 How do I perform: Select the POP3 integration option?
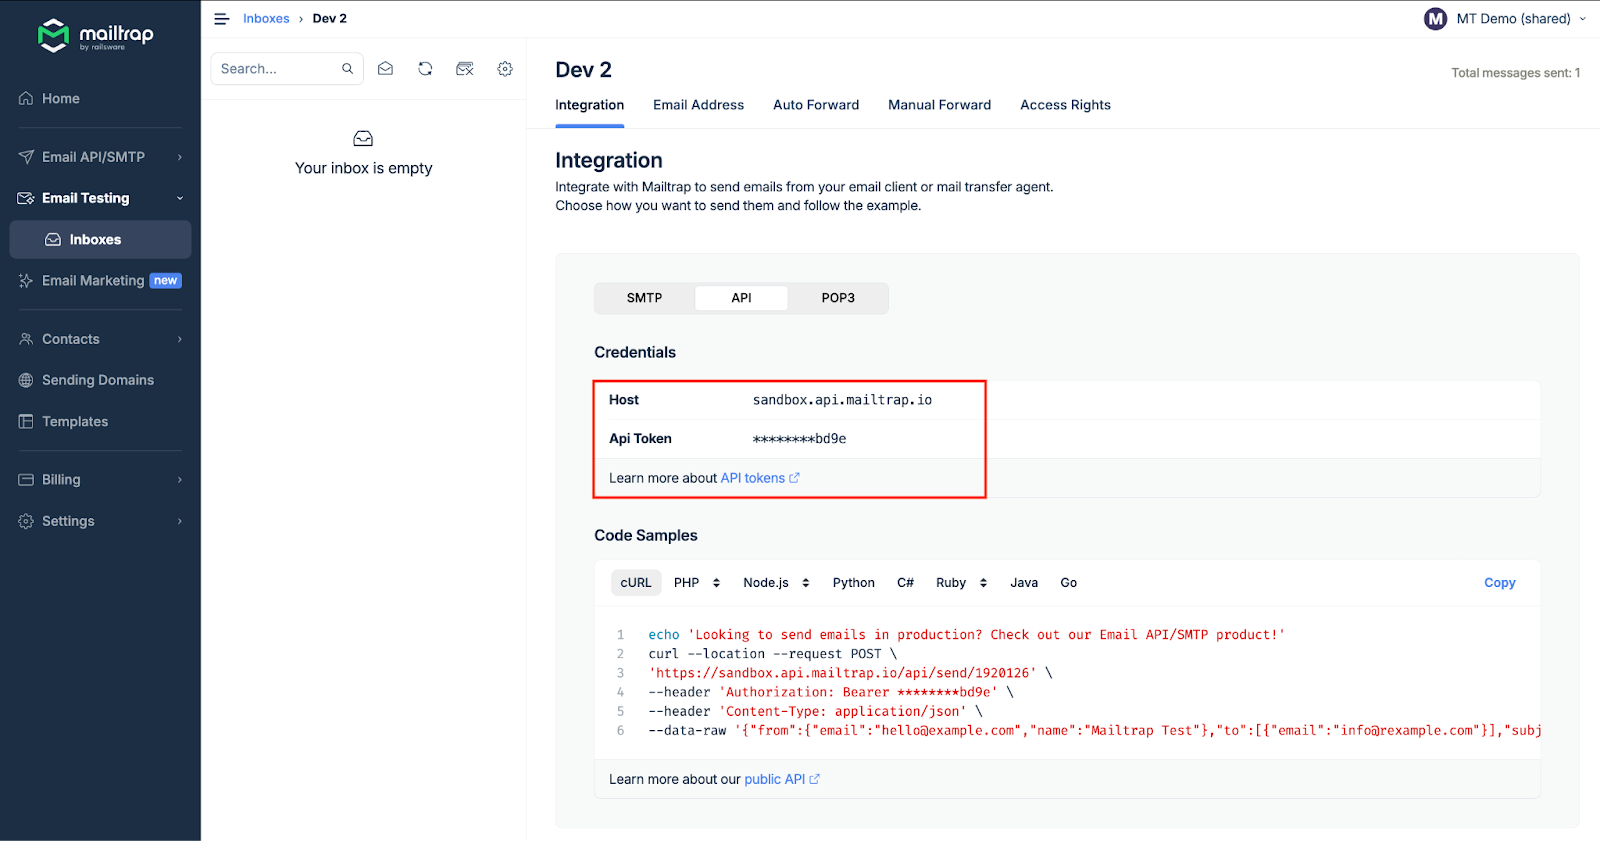(838, 298)
